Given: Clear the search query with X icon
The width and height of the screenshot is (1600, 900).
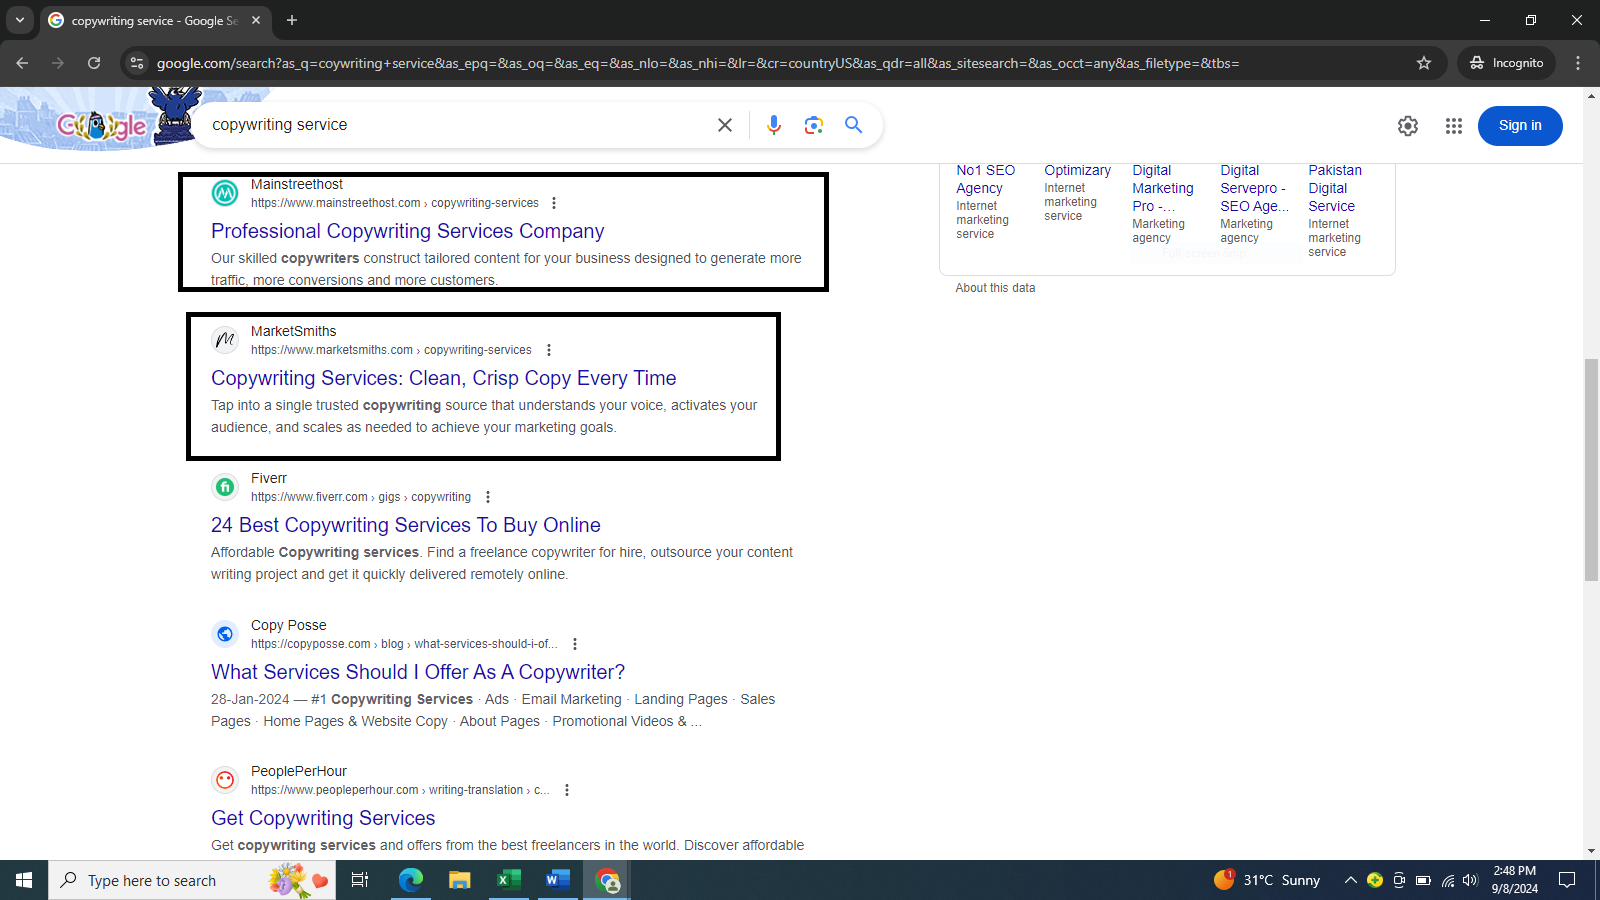Looking at the screenshot, I should [725, 125].
